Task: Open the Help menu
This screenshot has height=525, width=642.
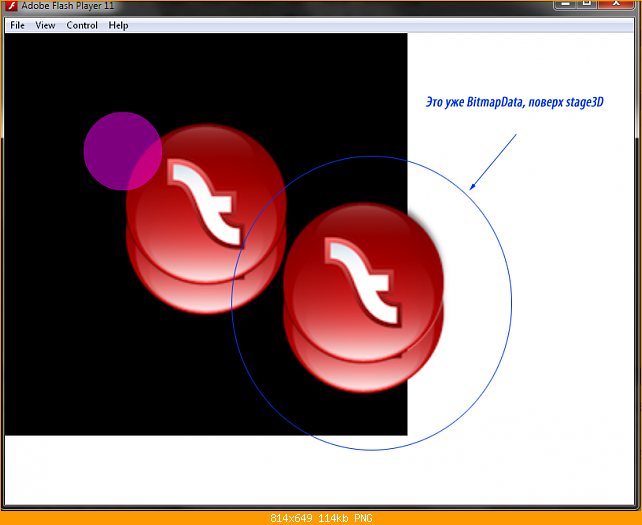Action: (118, 25)
